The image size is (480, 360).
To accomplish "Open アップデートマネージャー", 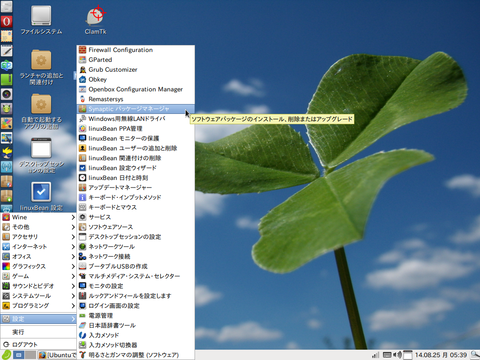I will coord(136,188).
